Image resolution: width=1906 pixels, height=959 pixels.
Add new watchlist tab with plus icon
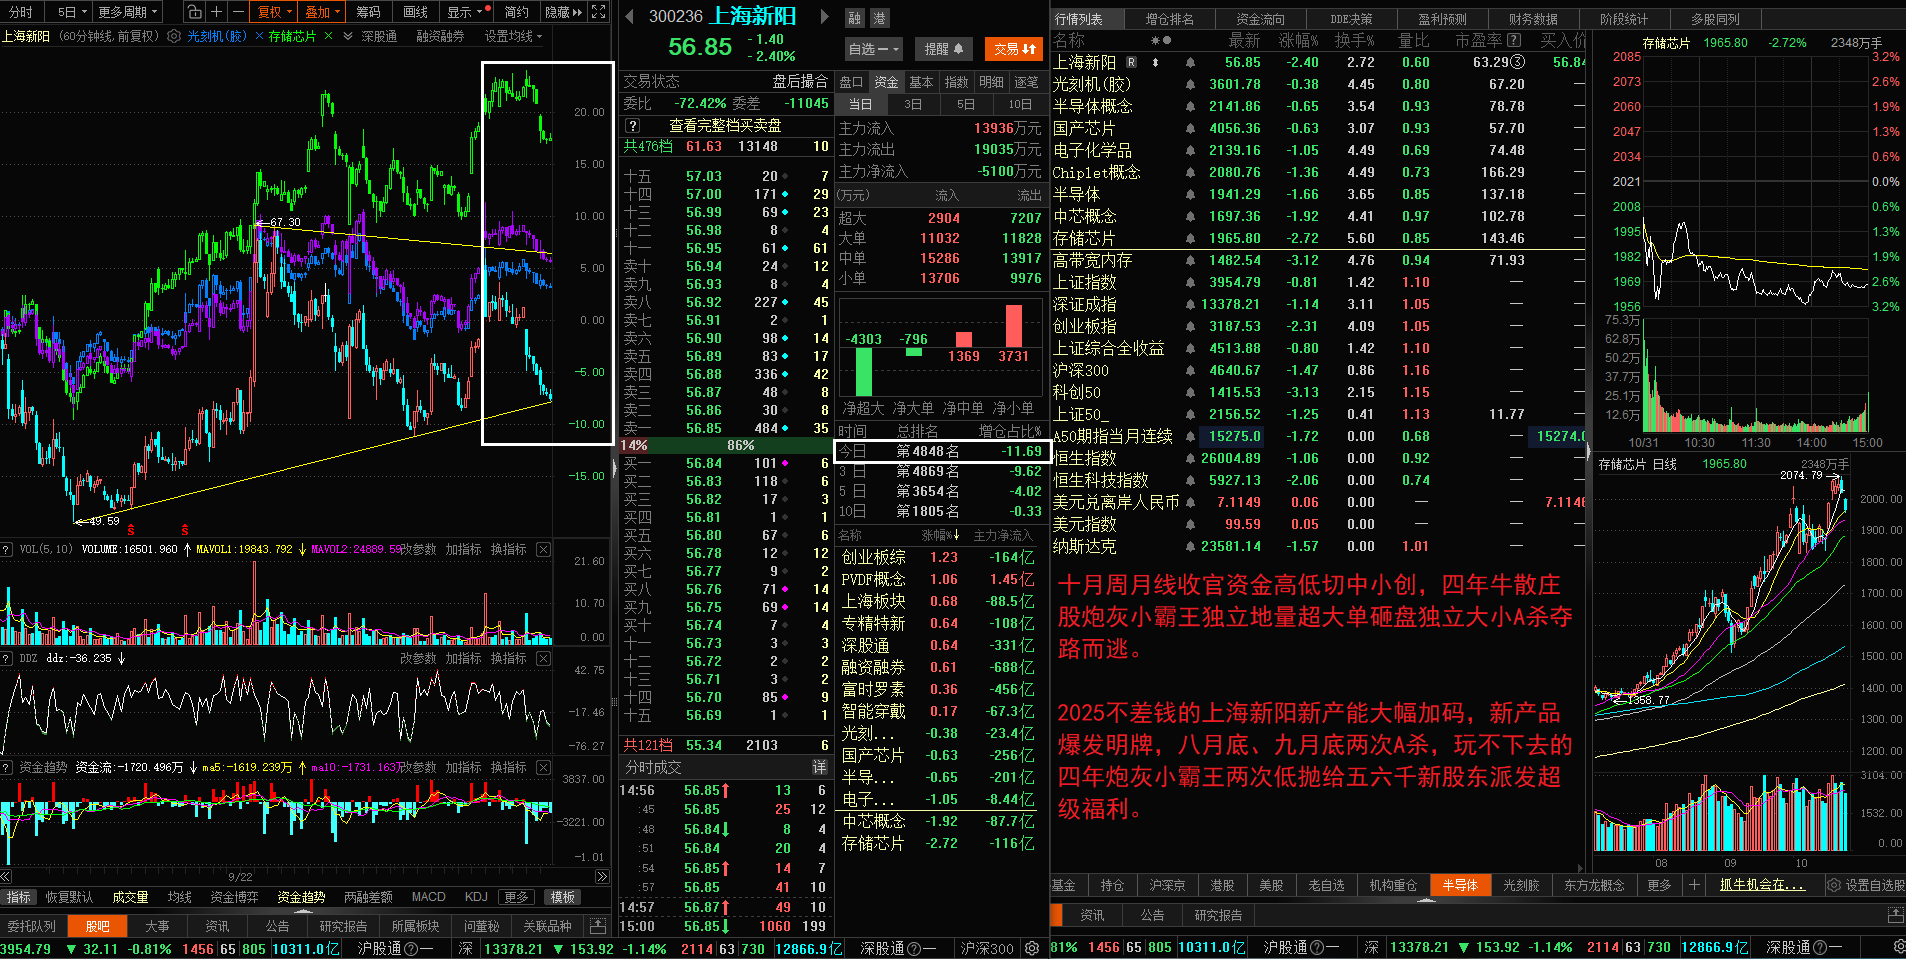point(1694,885)
